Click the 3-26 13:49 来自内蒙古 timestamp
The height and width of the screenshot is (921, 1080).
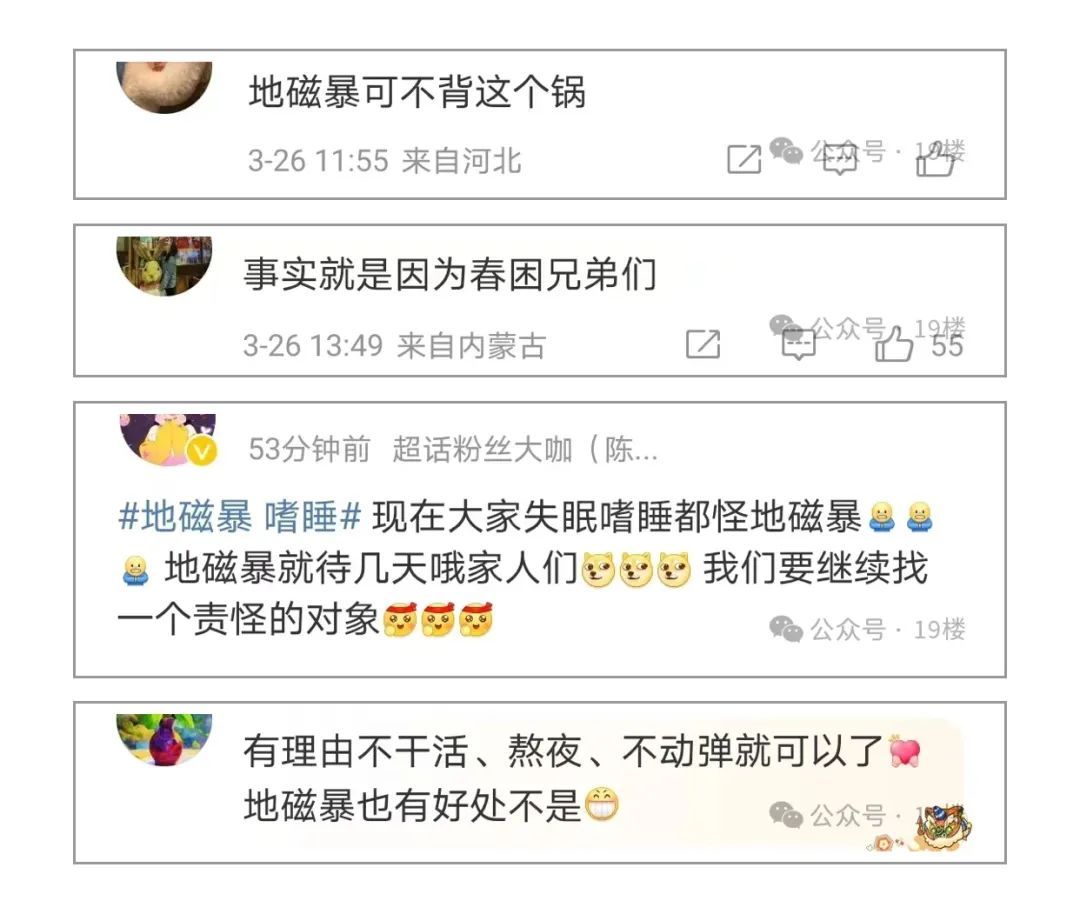395,345
